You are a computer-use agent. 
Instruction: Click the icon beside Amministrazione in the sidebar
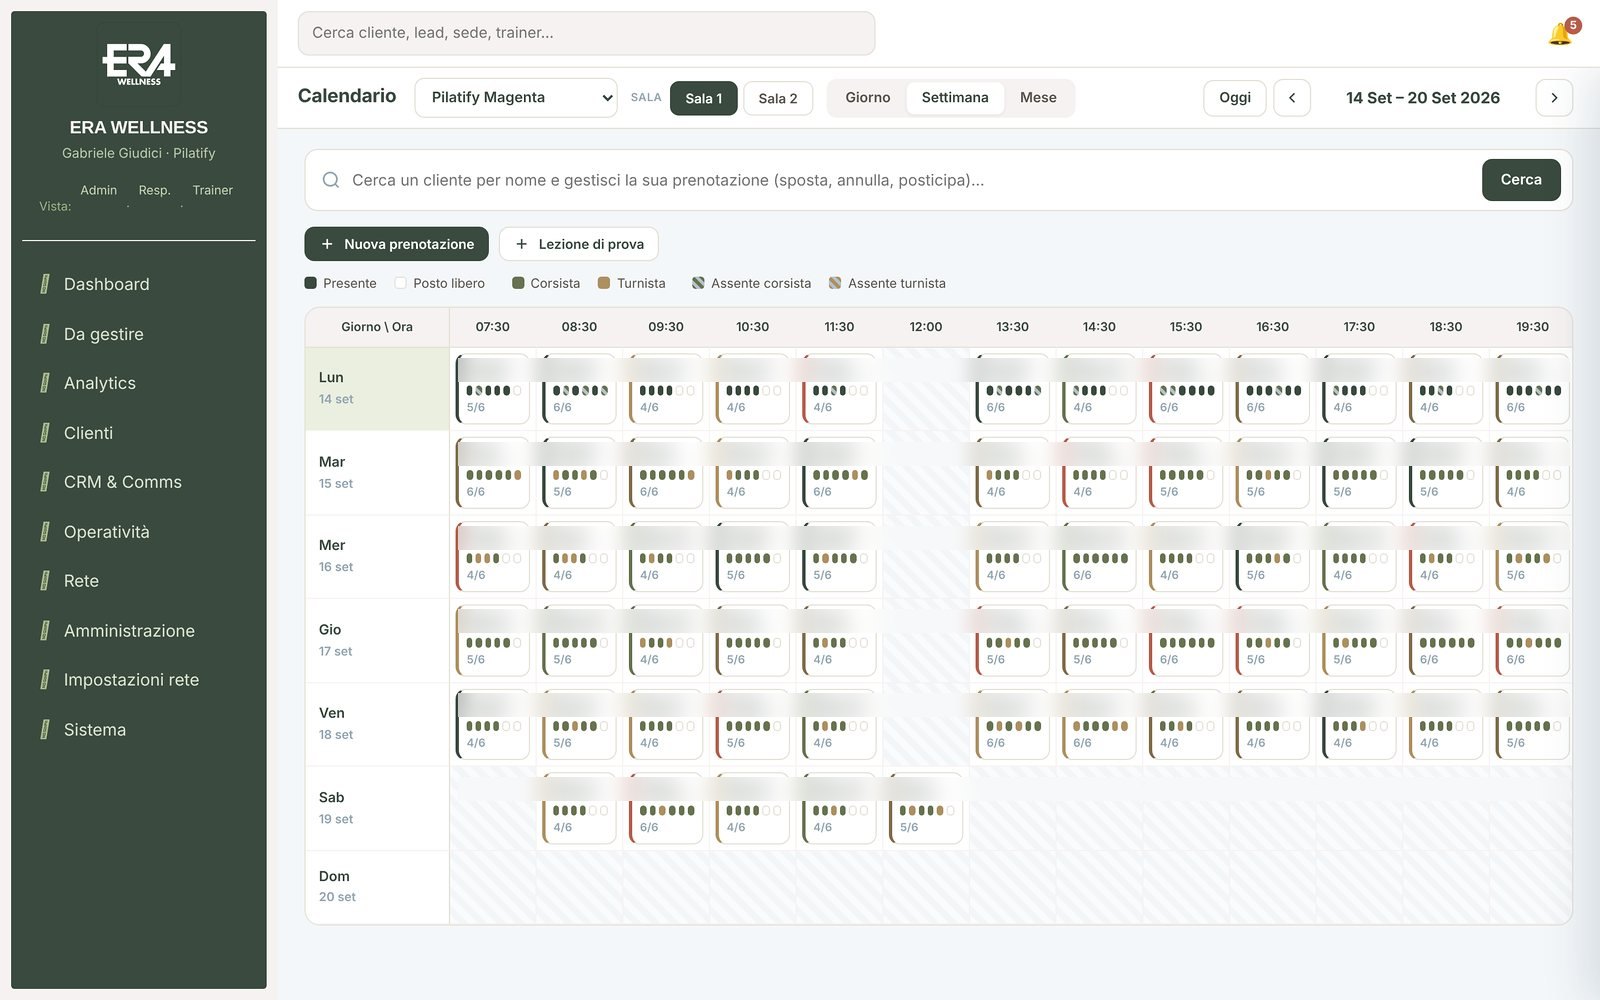click(45, 631)
